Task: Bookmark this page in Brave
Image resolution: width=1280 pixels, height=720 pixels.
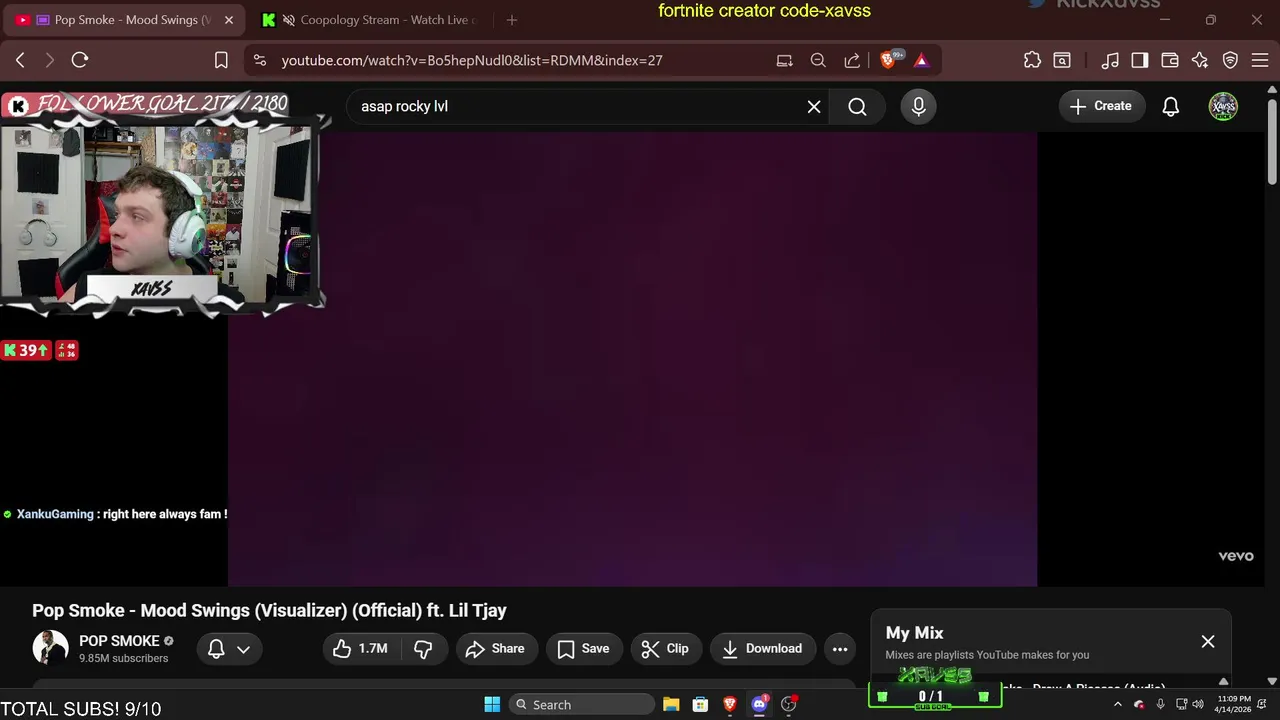Action: [x=221, y=60]
